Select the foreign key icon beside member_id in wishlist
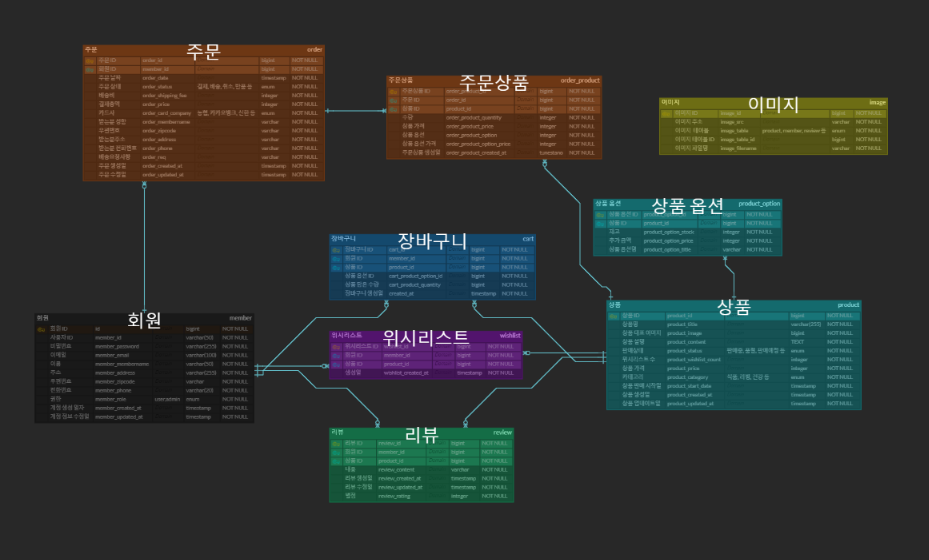Image resolution: width=929 pixels, height=560 pixels. (x=337, y=356)
